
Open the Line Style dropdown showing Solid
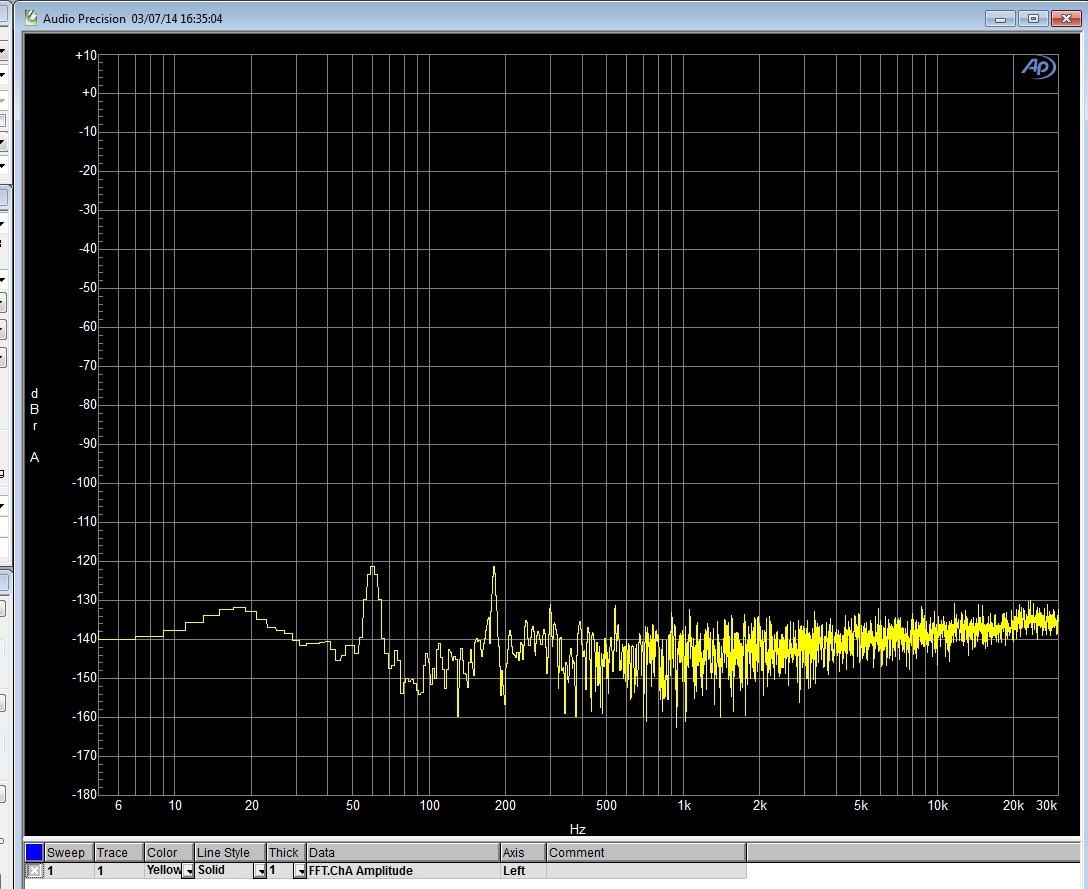tap(260, 871)
